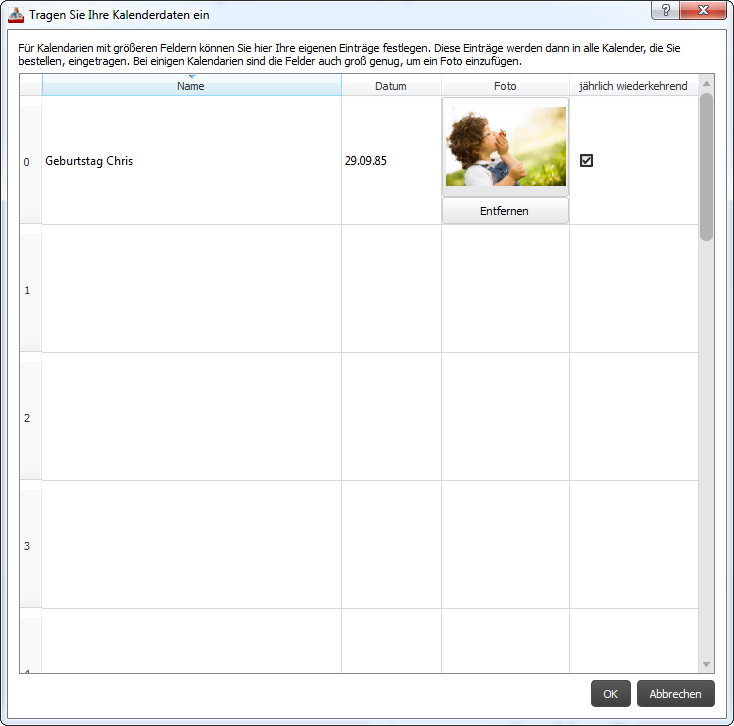734x726 pixels.
Task: Select row header 2
Action: pyautogui.click(x=30, y=417)
